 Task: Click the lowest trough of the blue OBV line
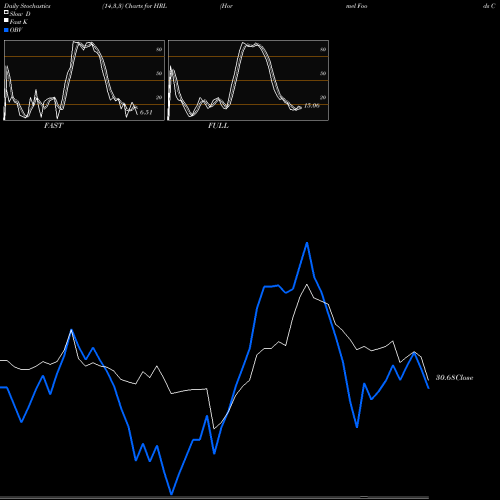pos(171,494)
